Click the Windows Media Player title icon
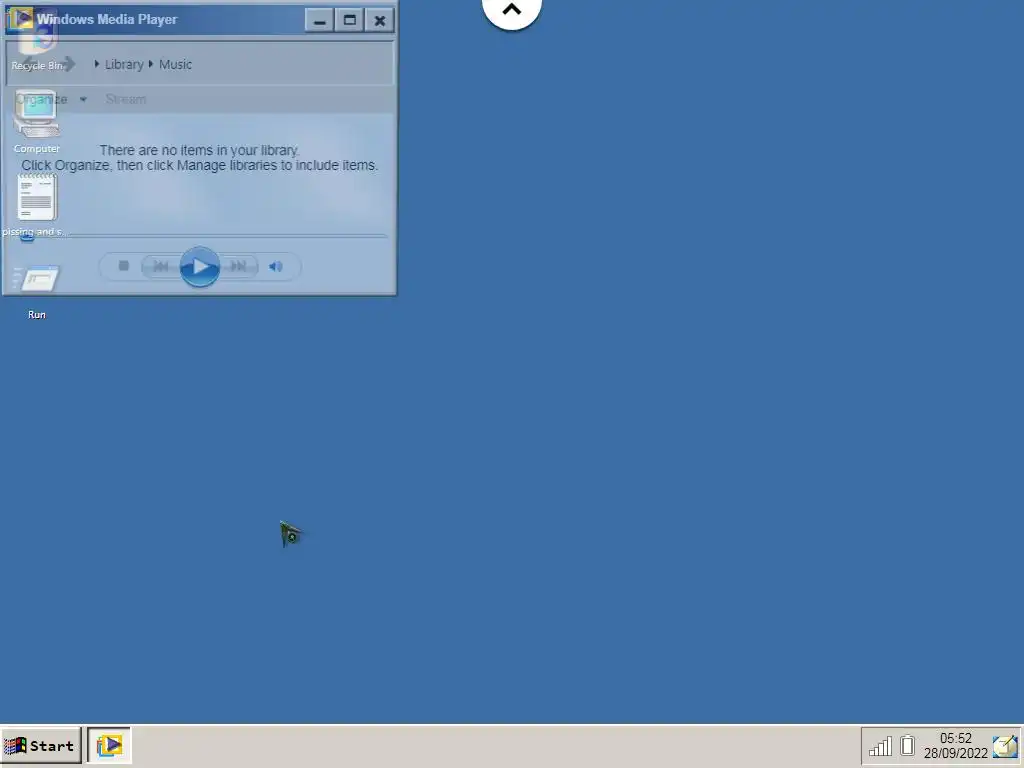Screen dimensions: 1024x768 coord(20,18)
